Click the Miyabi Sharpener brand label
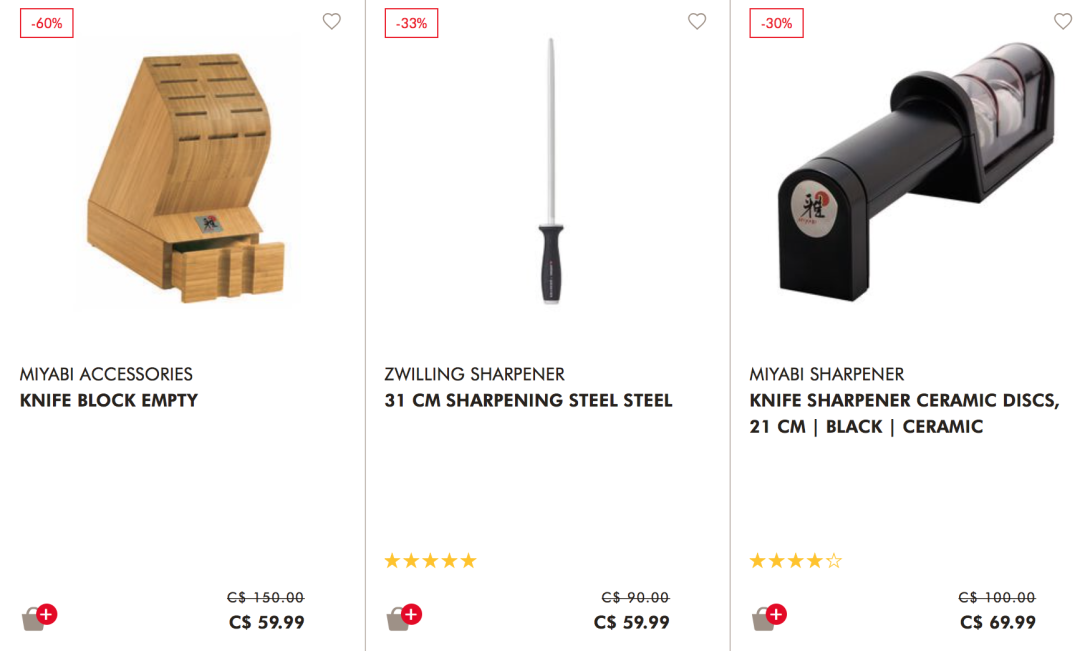The height and width of the screenshot is (651, 1080). 826,375
